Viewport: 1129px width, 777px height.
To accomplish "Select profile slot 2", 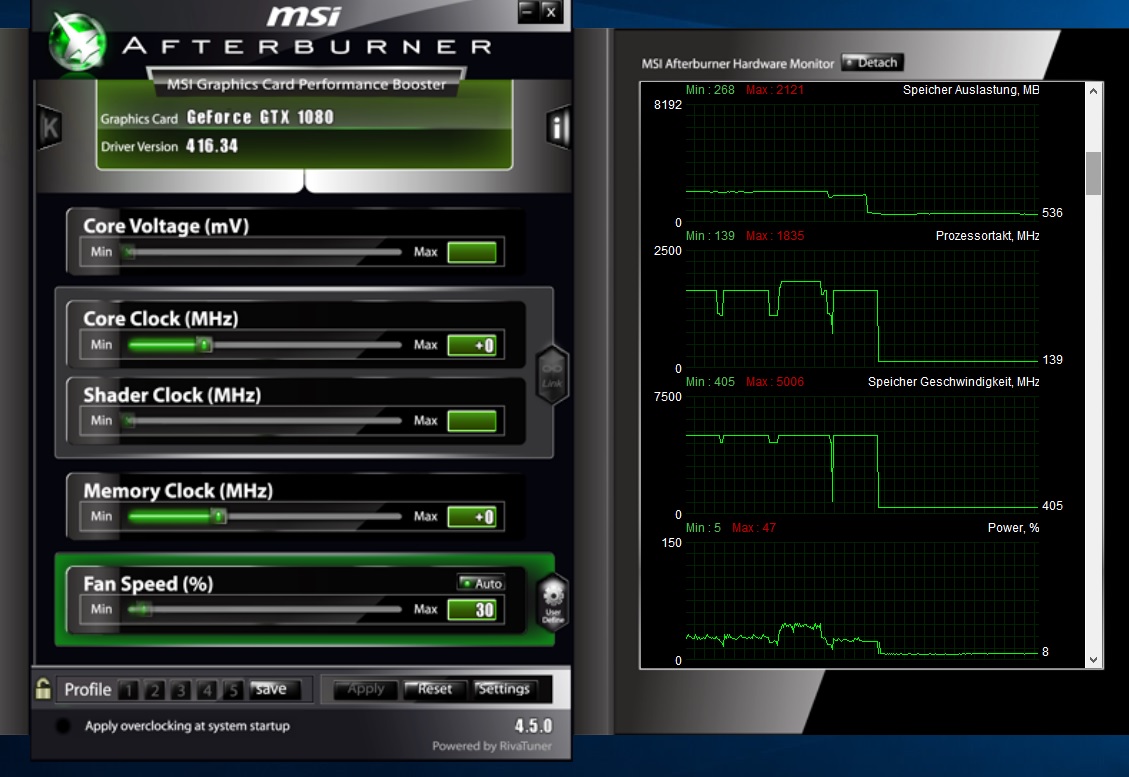I will click(x=154, y=690).
